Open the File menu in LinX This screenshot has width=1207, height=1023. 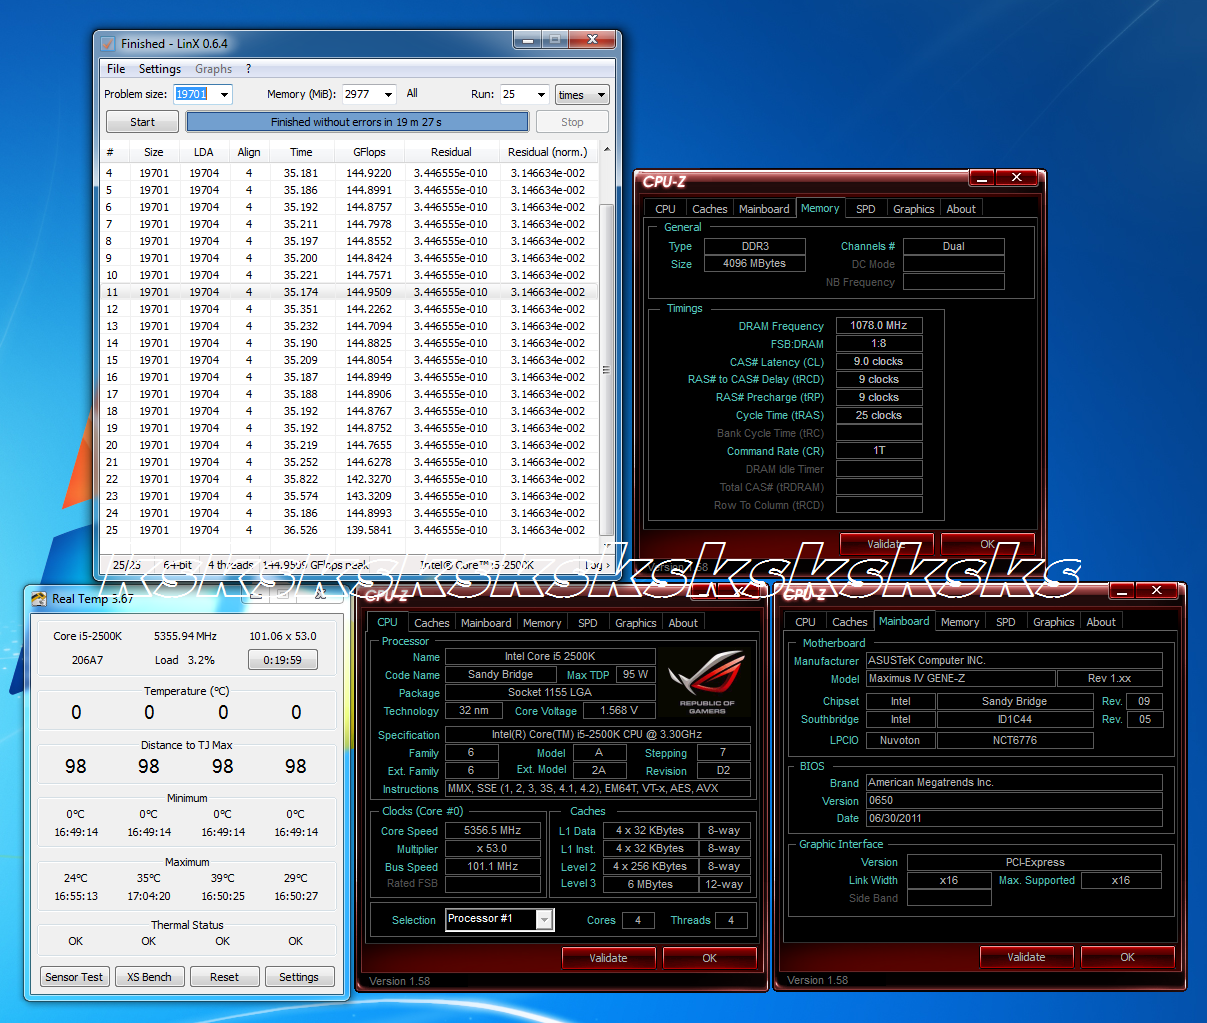116,69
